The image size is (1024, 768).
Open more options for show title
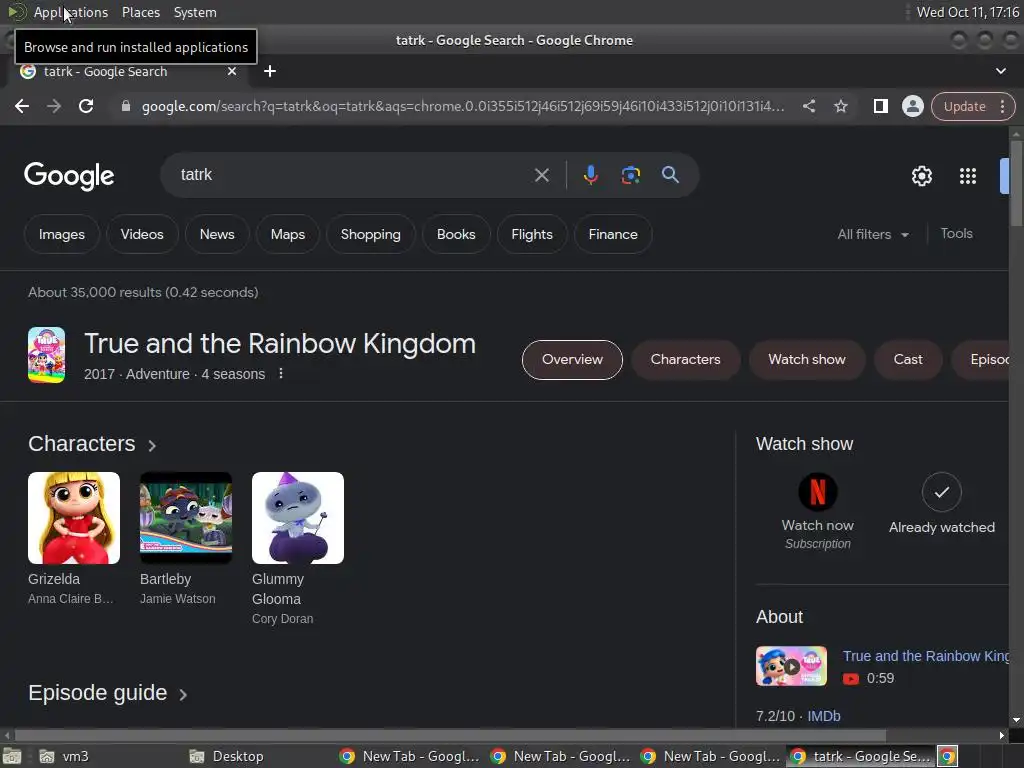pyautogui.click(x=281, y=374)
